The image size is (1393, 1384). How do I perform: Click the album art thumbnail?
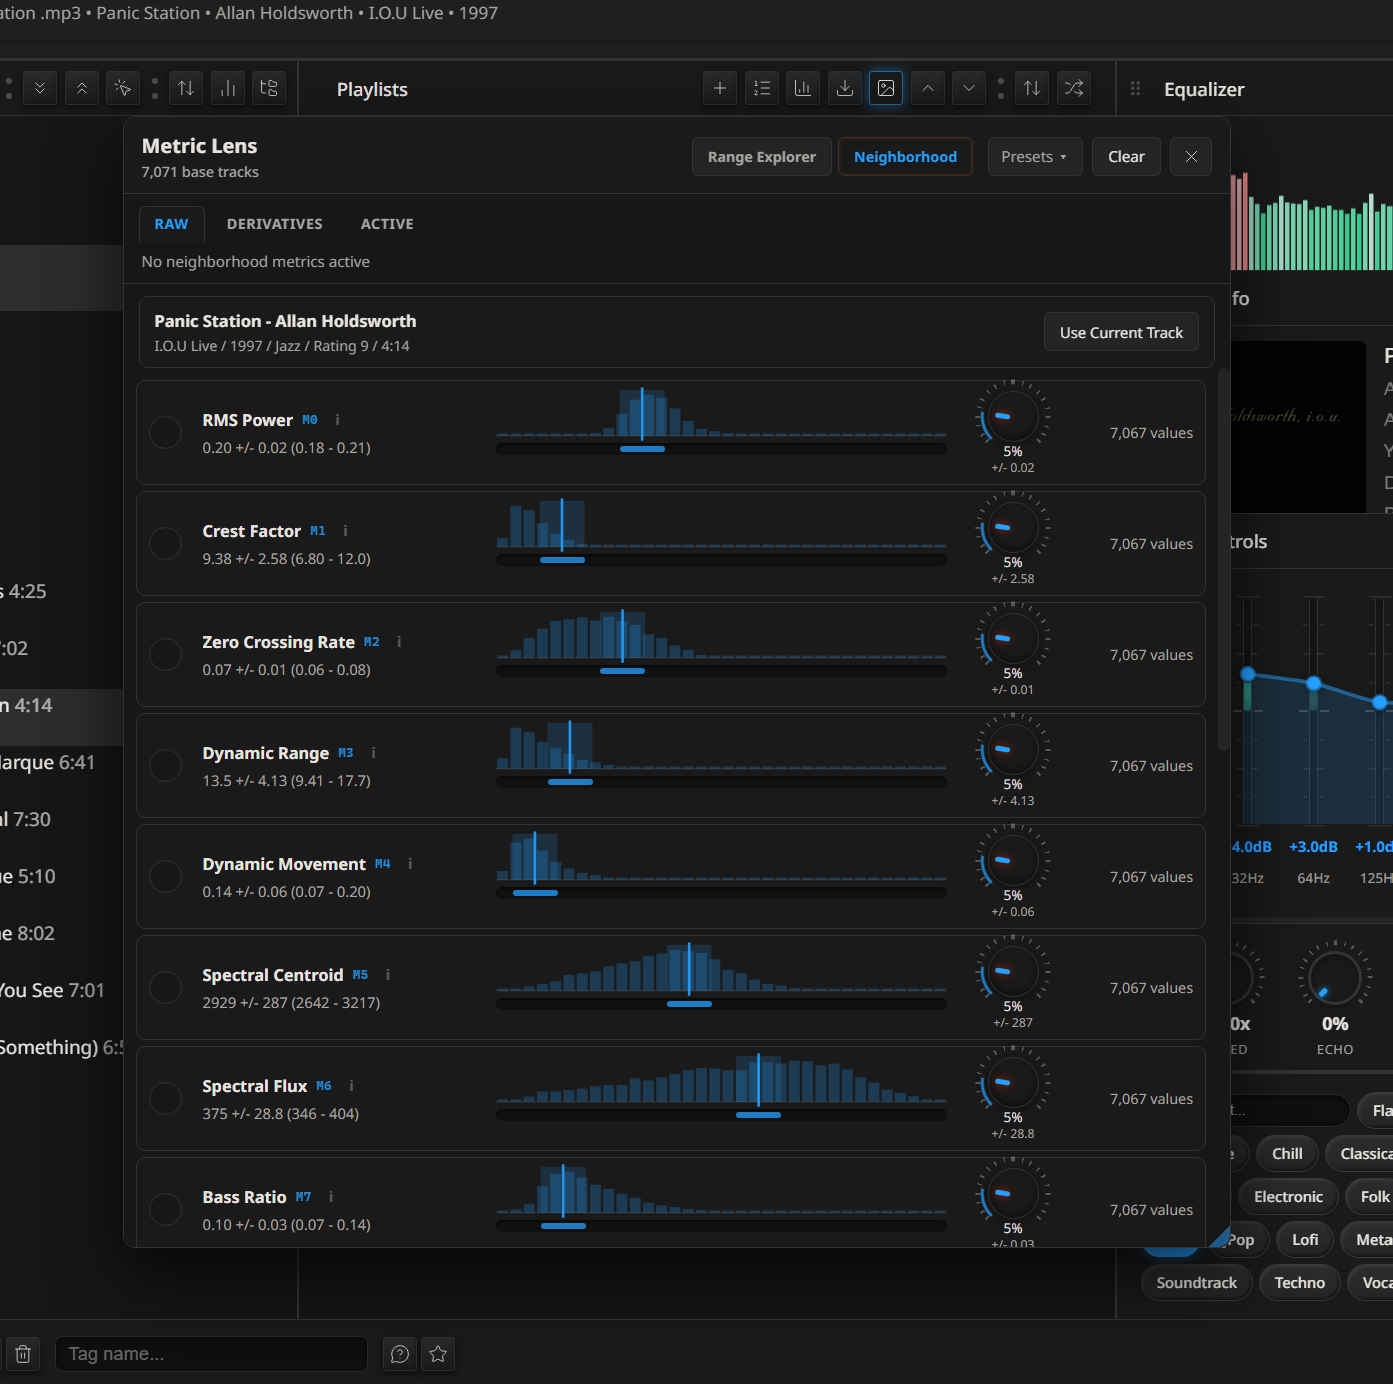coord(1298,427)
